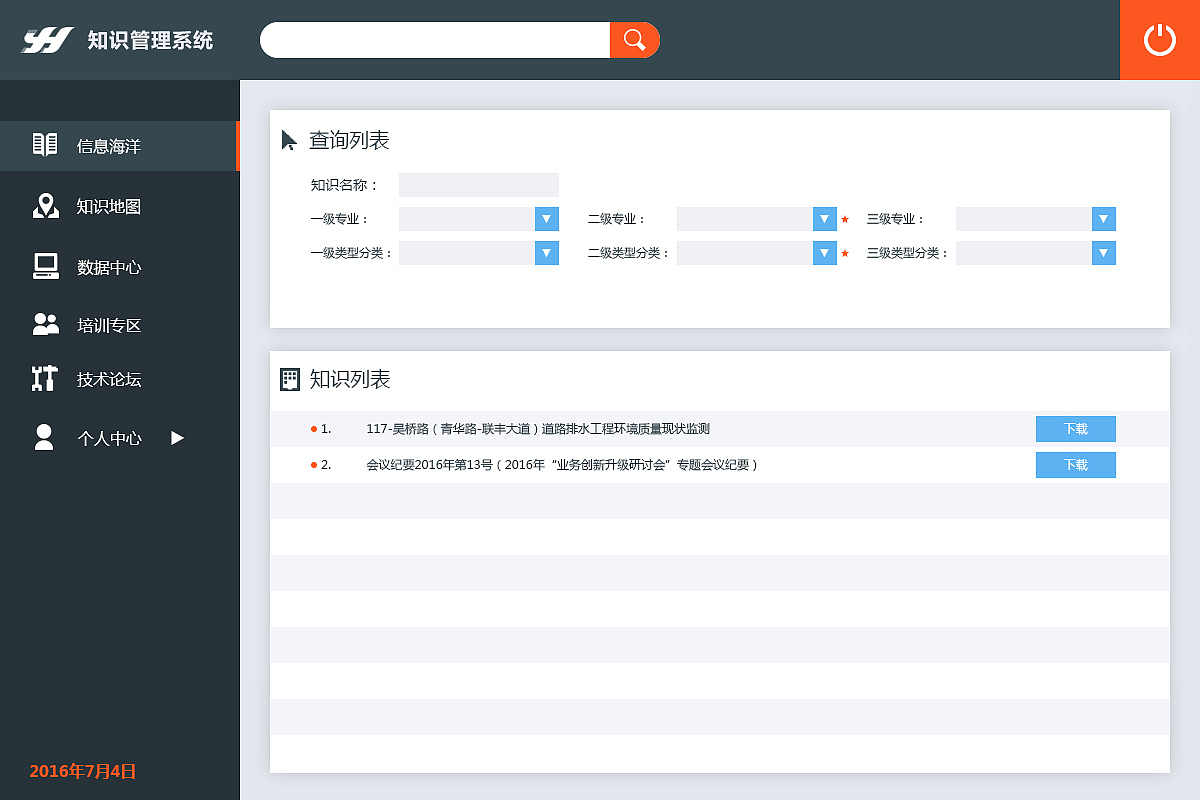Image resolution: width=1200 pixels, height=800 pixels.
Task: Open 技术论坛 using its forum icon
Action: point(44,379)
